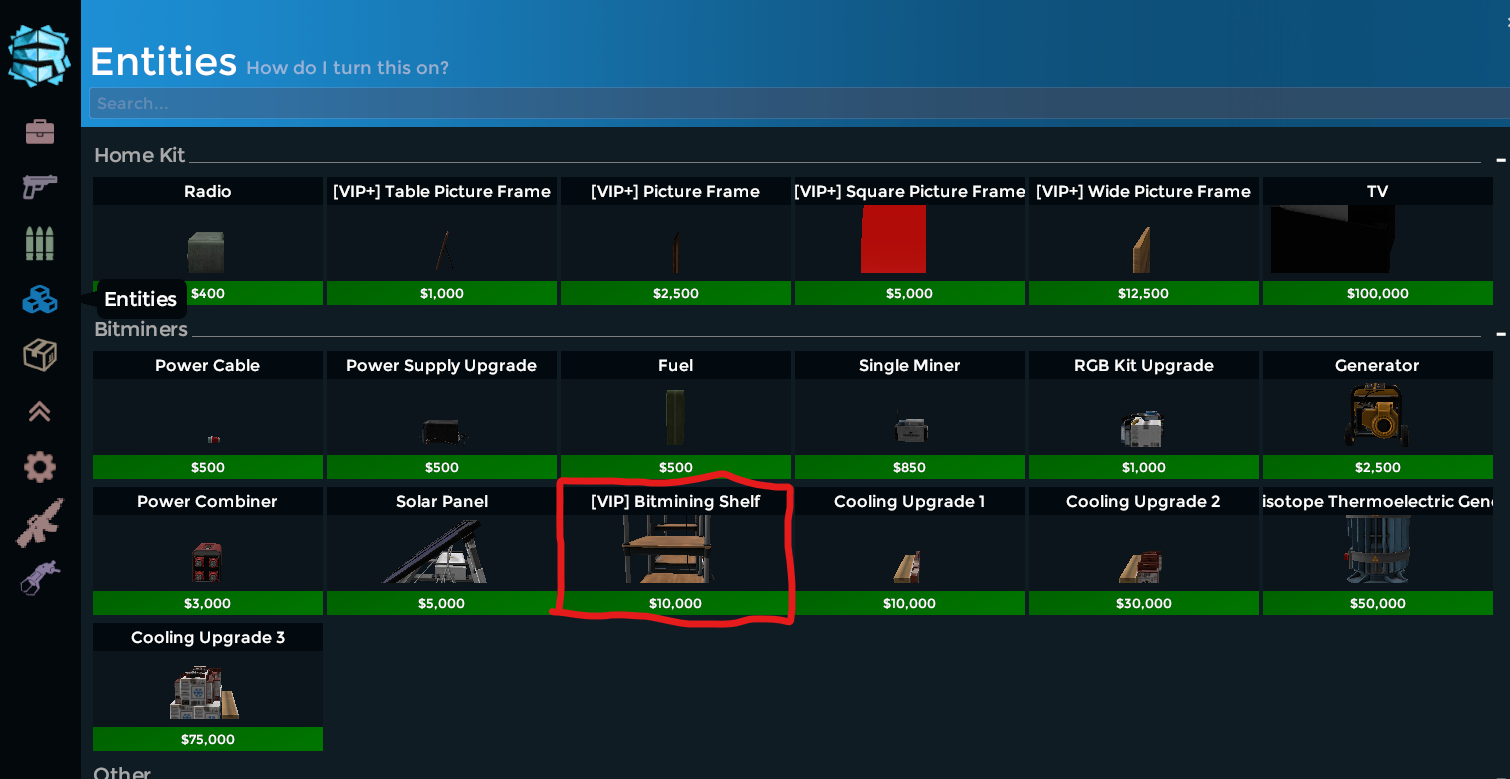The image size is (1510, 779).
Task: Buy the Radio for $400
Action: pyautogui.click(x=208, y=293)
